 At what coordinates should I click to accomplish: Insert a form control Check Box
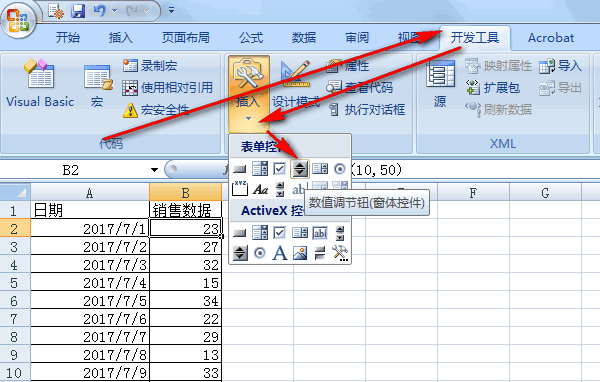tap(280, 169)
